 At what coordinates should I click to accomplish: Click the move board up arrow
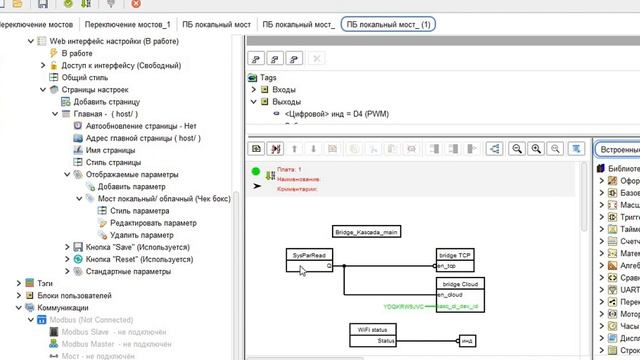(x=294, y=149)
